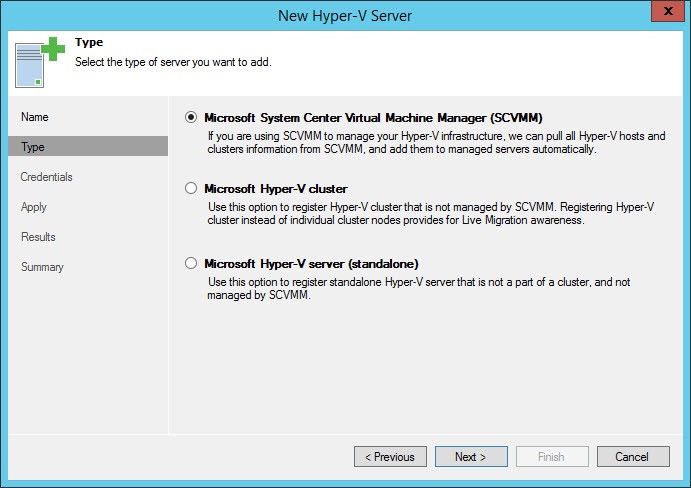The height and width of the screenshot is (488, 691).
Task: Click "Select the type of server" subtitle
Action: (173, 62)
